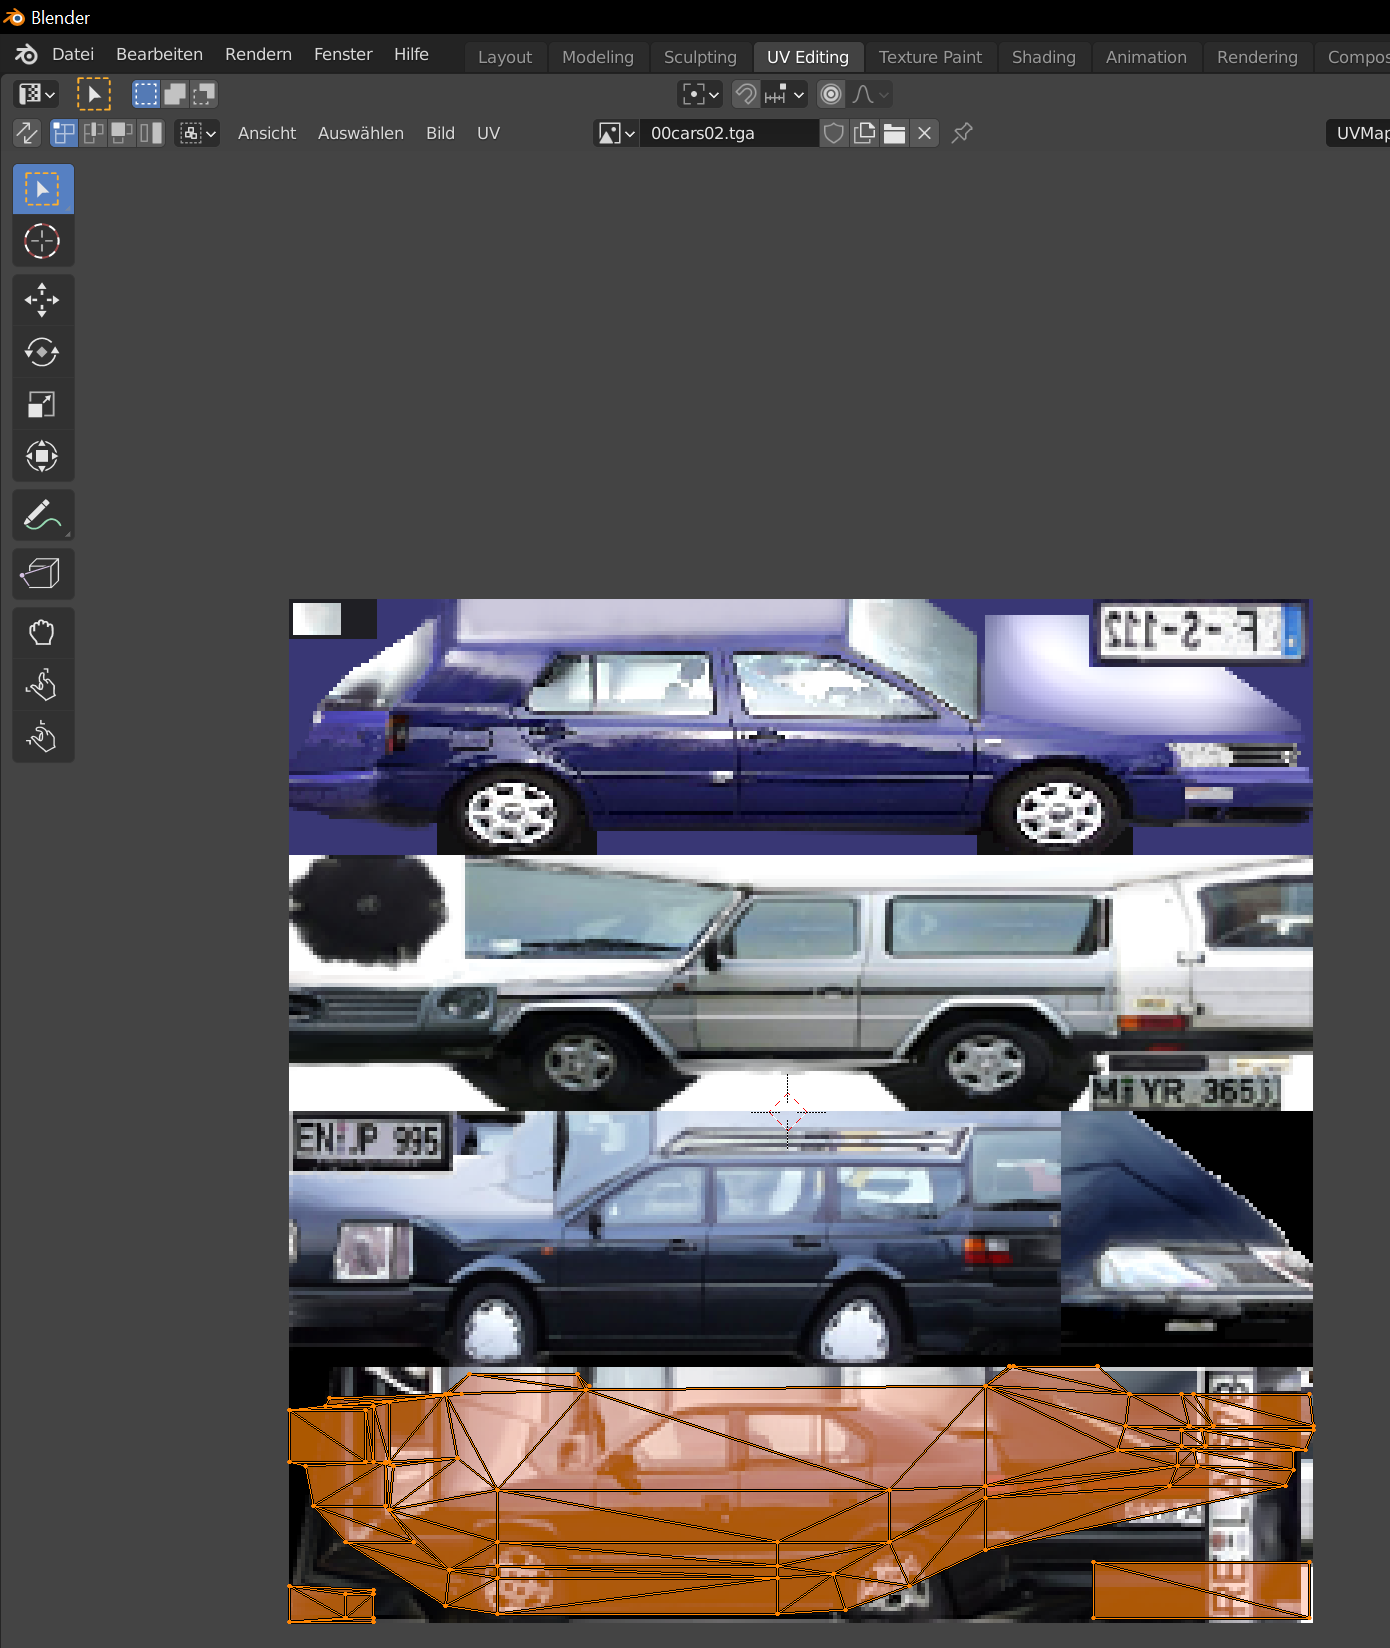Screen dimensions: 1390x1648
Task: Select the Pinch sculpt tool
Action: tap(43, 737)
